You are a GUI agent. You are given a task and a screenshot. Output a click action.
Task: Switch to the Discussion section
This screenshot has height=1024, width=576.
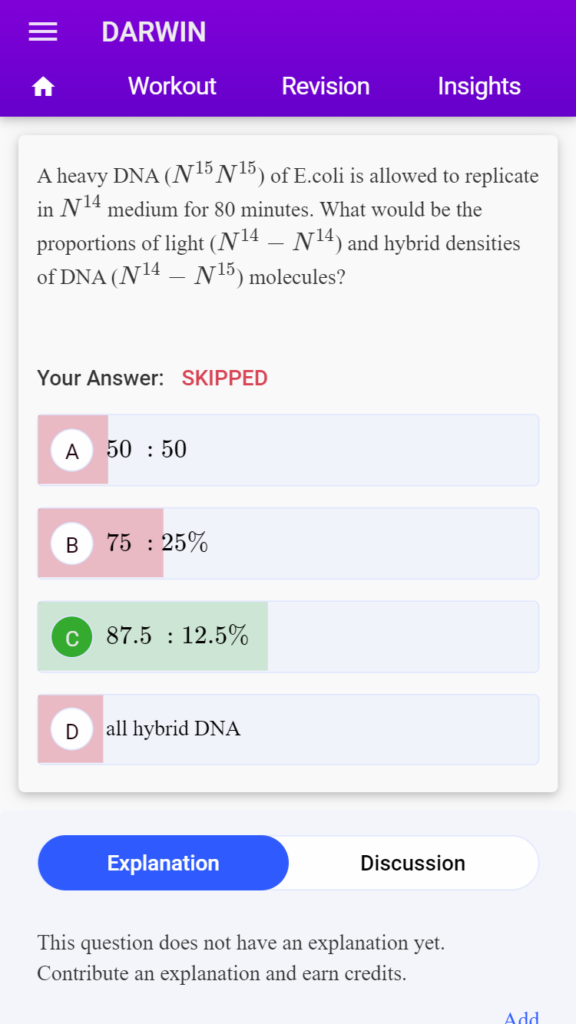pyautogui.click(x=413, y=863)
